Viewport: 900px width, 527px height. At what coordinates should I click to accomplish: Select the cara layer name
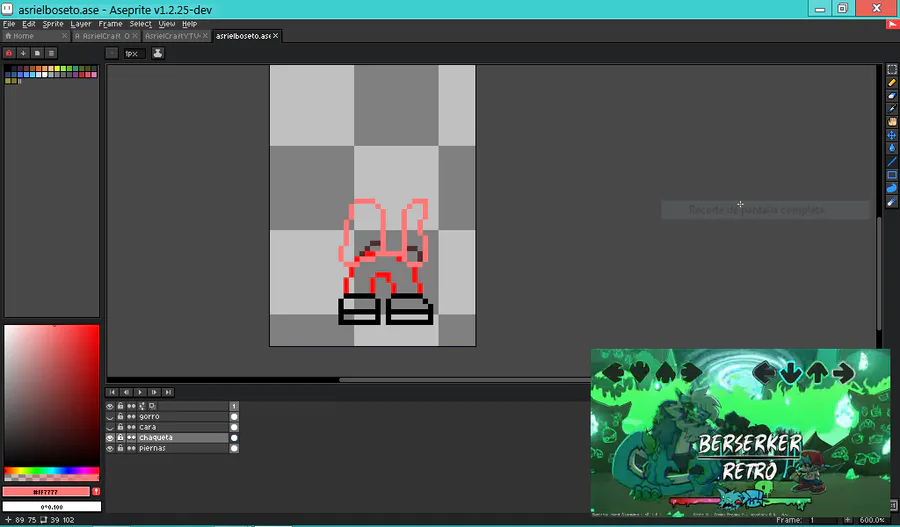[x=148, y=427]
